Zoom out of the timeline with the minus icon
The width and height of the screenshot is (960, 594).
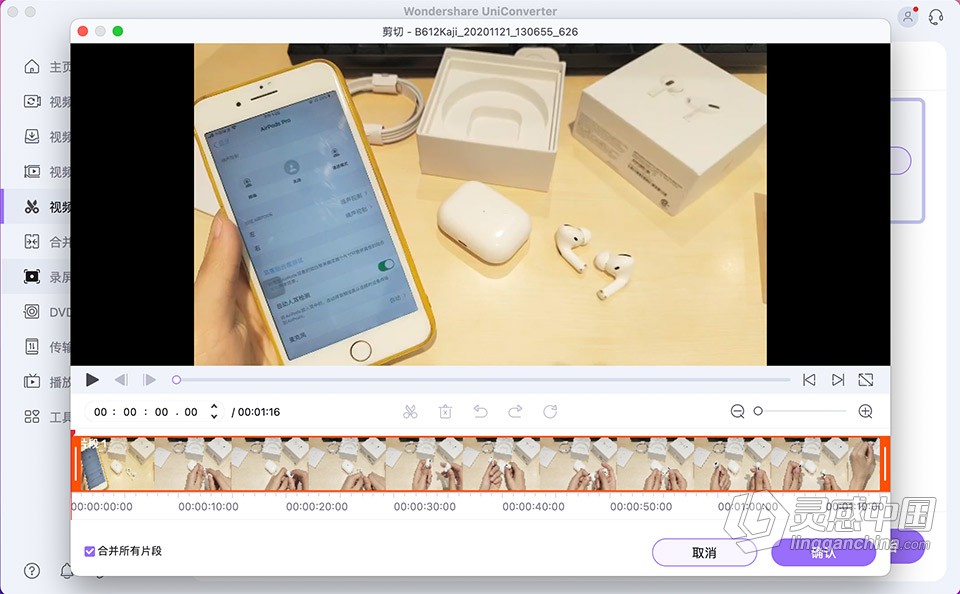pos(737,411)
